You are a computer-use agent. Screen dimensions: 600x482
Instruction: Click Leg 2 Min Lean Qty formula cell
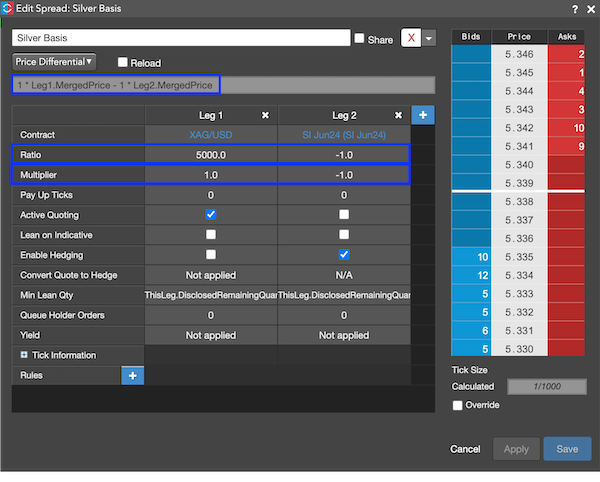point(344,295)
